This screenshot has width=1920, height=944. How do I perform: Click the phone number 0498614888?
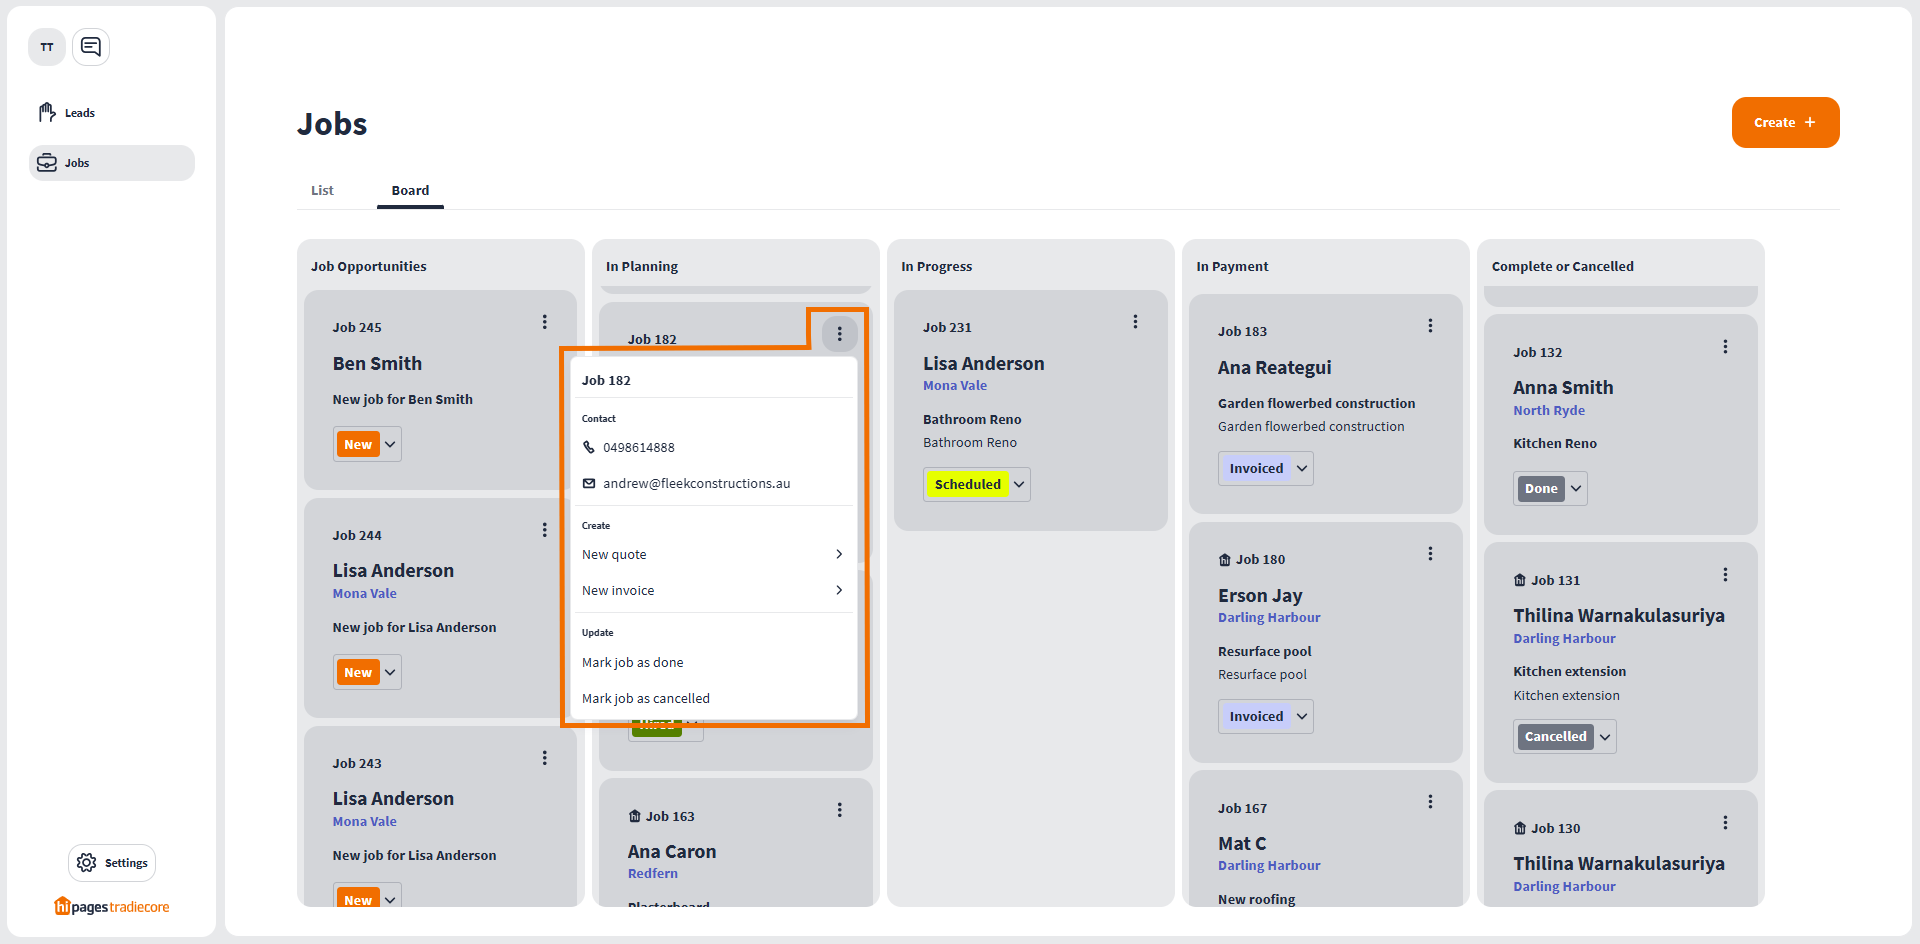tap(638, 448)
